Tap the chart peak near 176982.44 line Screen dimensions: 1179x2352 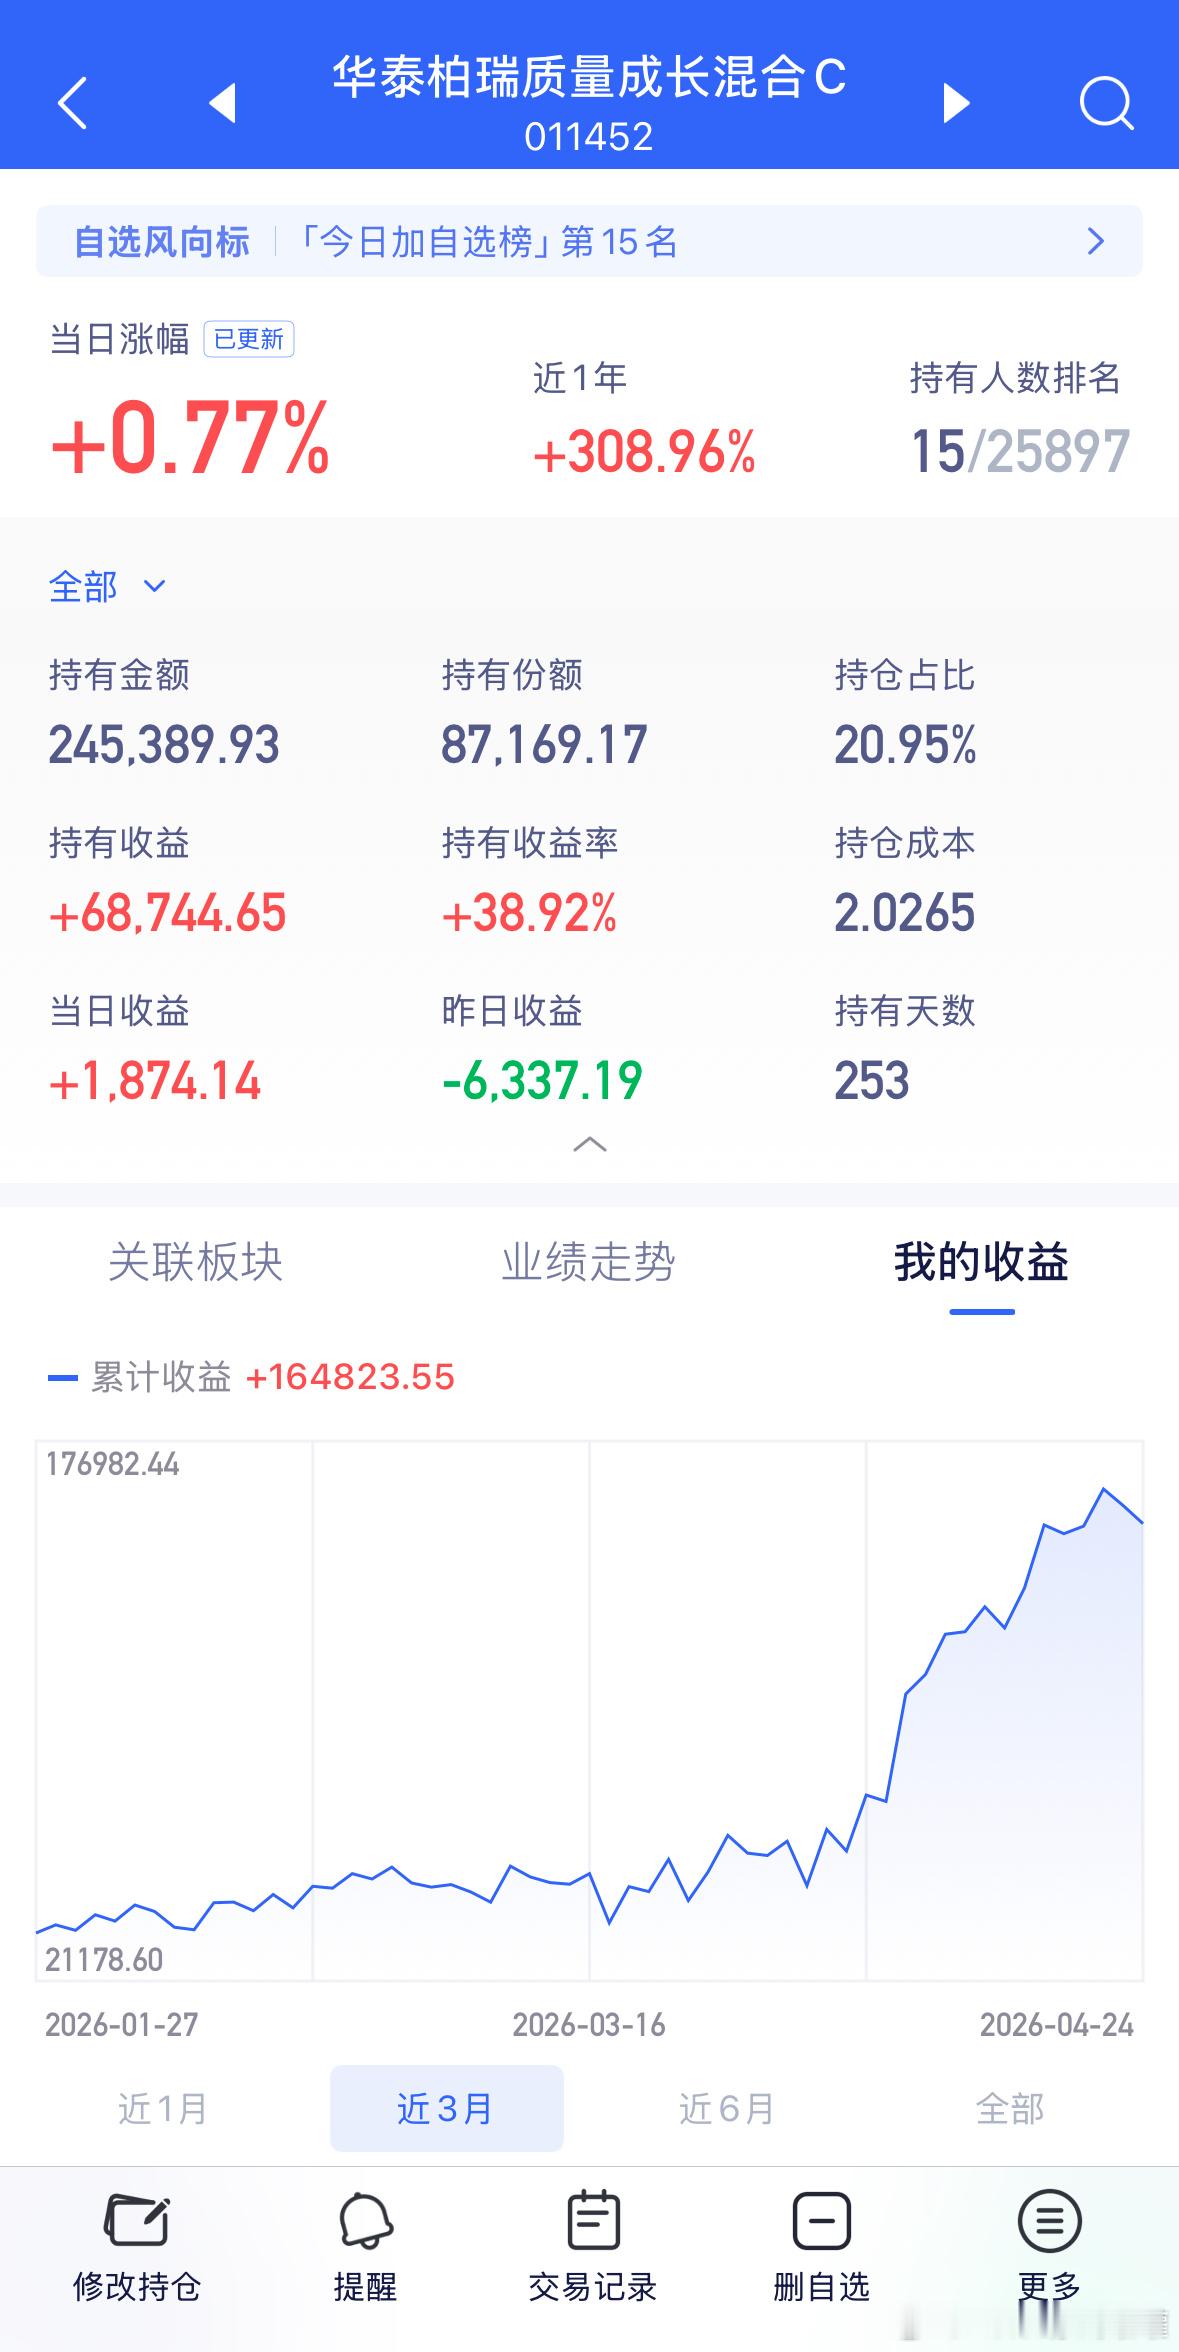1104,1489
